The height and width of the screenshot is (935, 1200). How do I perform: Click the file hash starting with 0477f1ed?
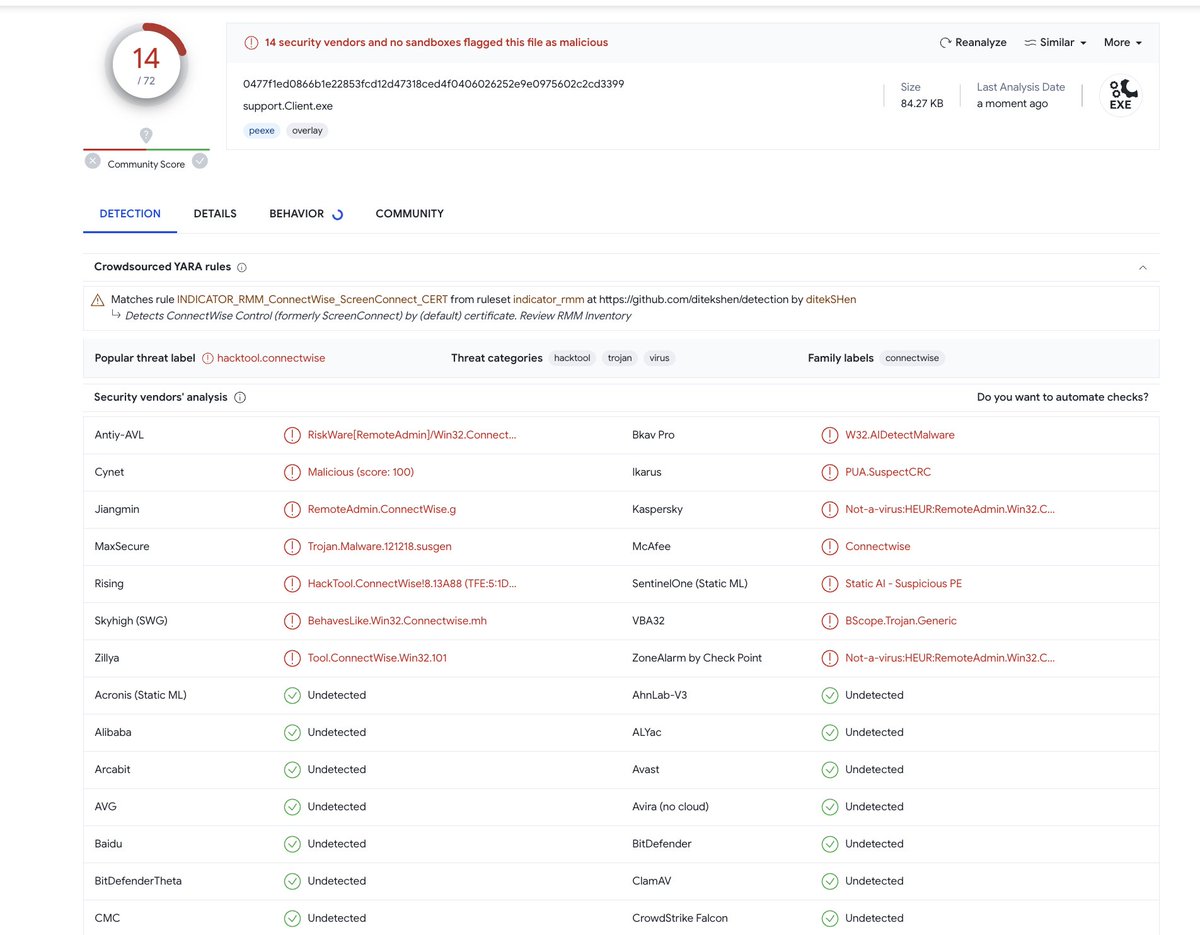pyautogui.click(x=433, y=84)
